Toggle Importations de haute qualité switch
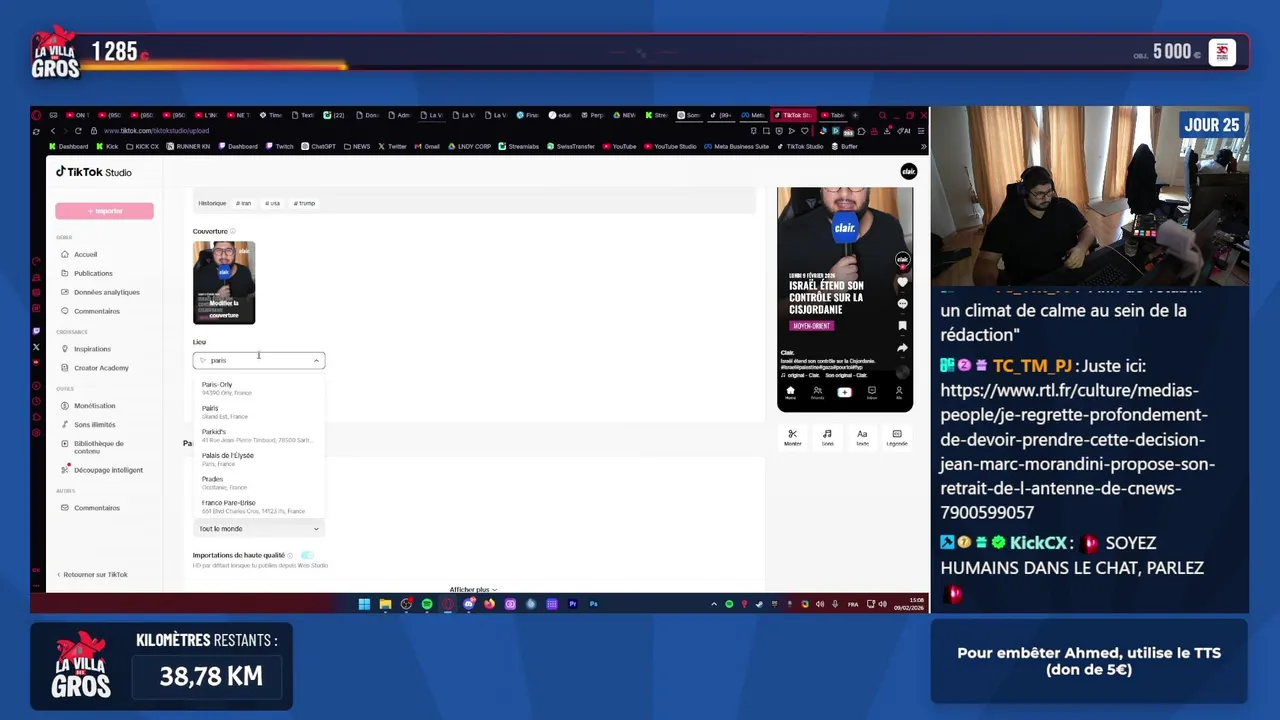This screenshot has height=720, width=1280. [306, 555]
